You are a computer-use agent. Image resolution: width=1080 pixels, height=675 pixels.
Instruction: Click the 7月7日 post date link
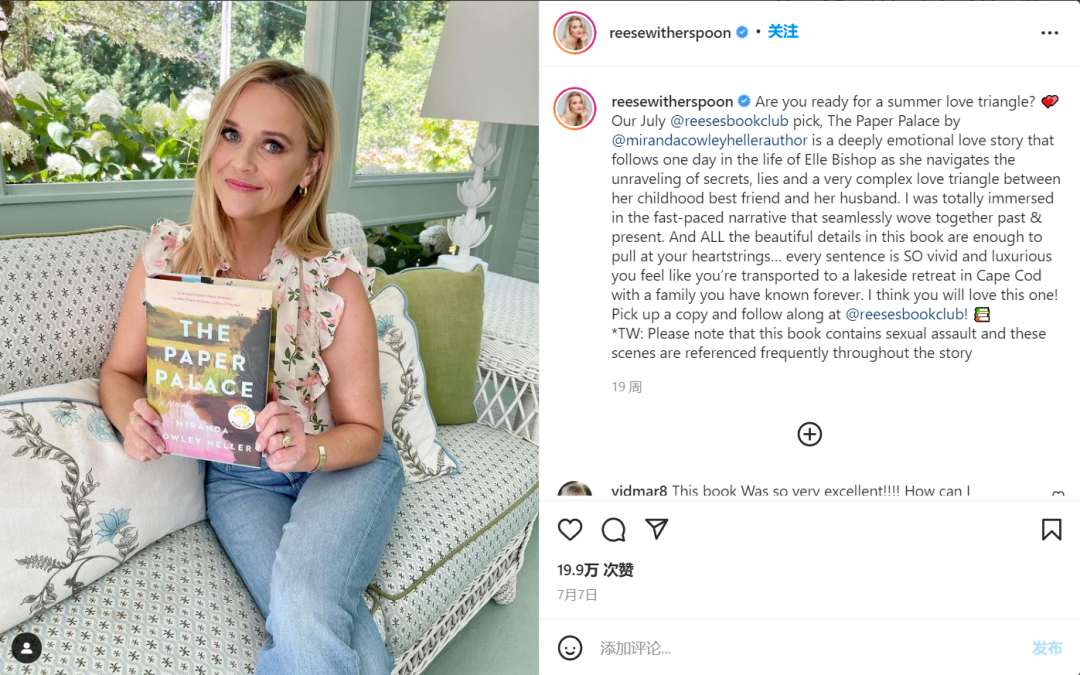tap(577, 594)
